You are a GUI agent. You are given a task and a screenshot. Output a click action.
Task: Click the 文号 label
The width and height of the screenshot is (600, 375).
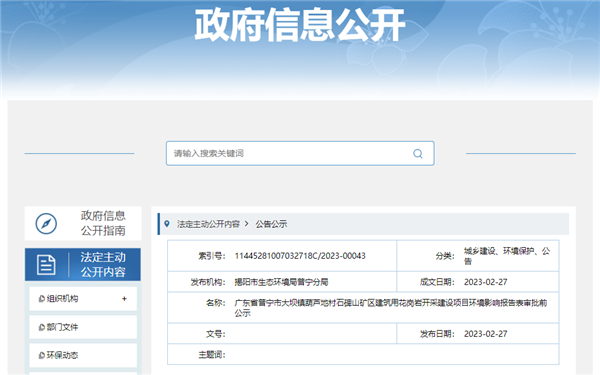click(215, 334)
